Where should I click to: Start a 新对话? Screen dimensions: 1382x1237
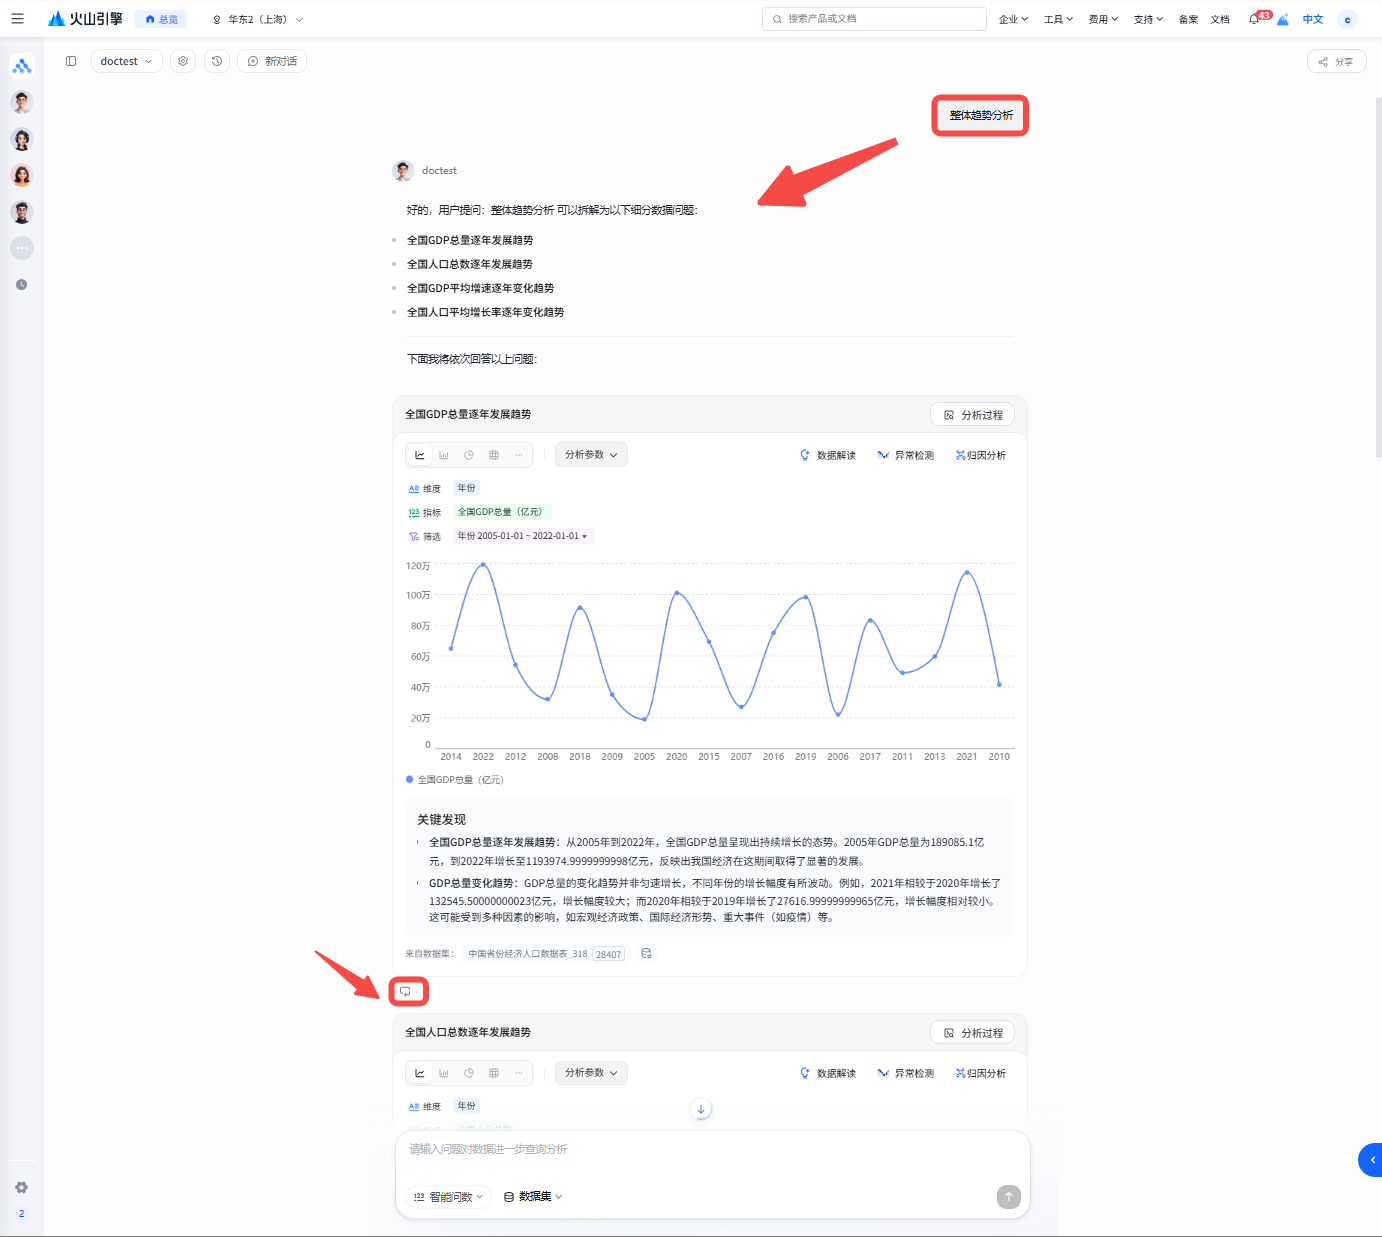[x=272, y=61]
